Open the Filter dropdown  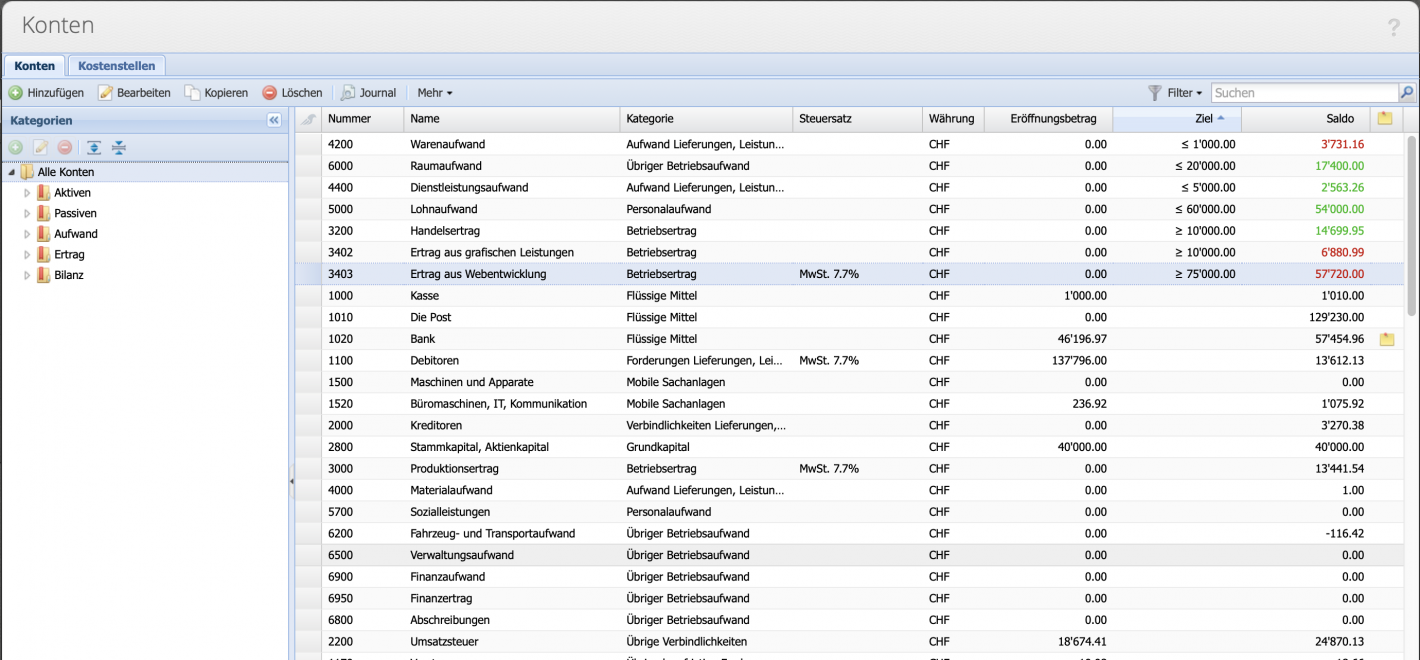pyautogui.click(x=1180, y=92)
